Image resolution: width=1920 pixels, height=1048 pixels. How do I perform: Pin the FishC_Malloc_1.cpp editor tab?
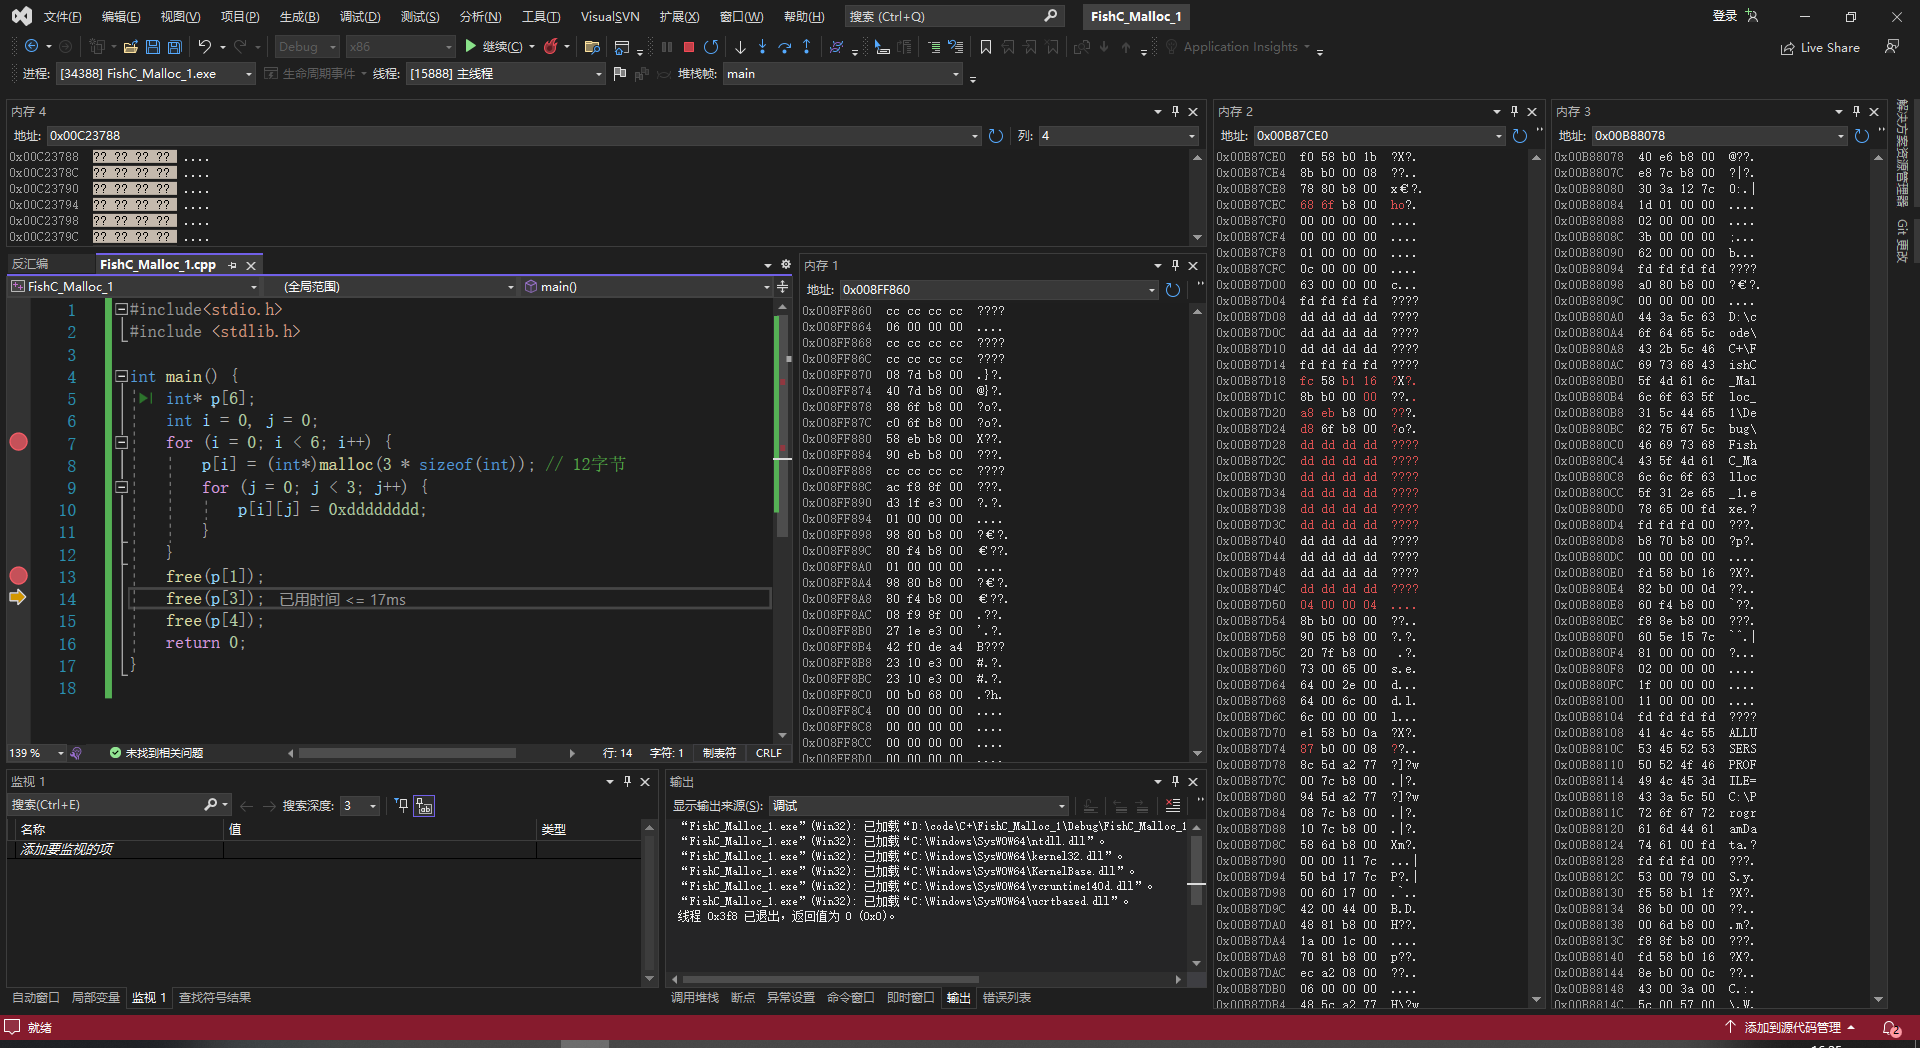[233, 265]
